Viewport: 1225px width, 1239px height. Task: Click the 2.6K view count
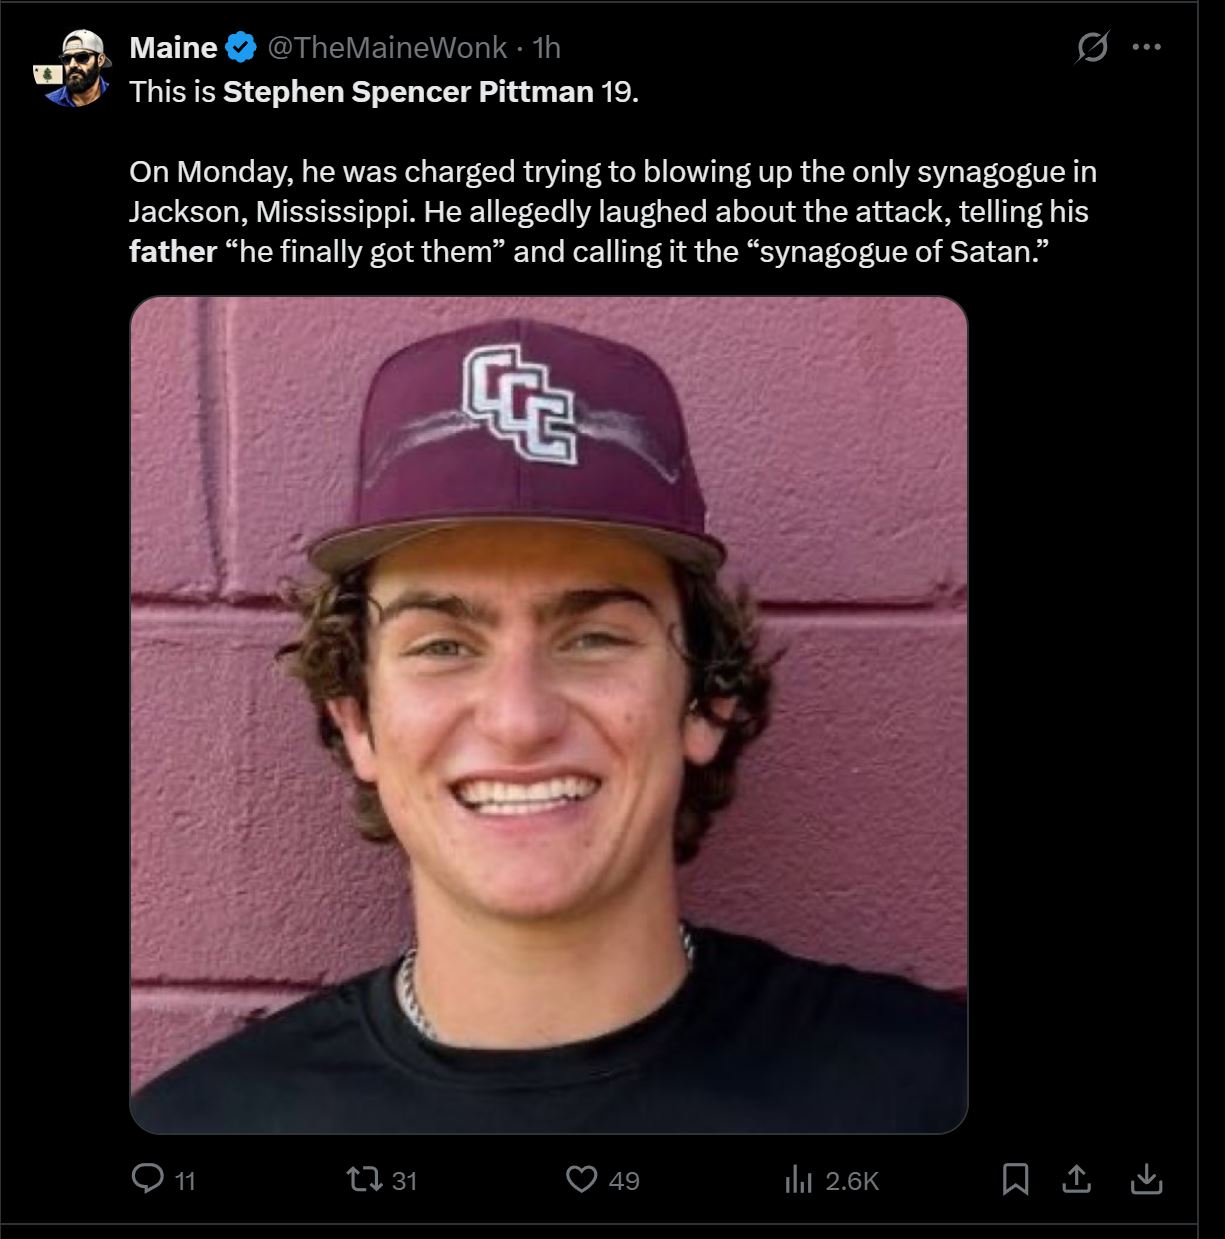pos(852,1181)
